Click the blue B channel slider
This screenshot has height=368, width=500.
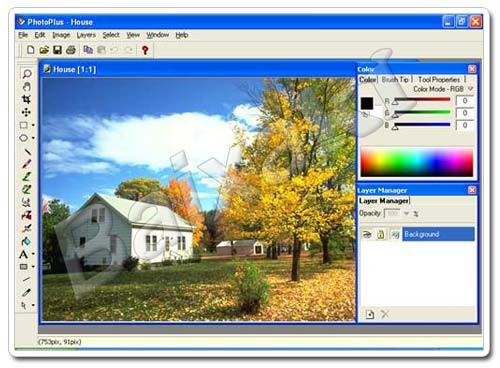422,125
